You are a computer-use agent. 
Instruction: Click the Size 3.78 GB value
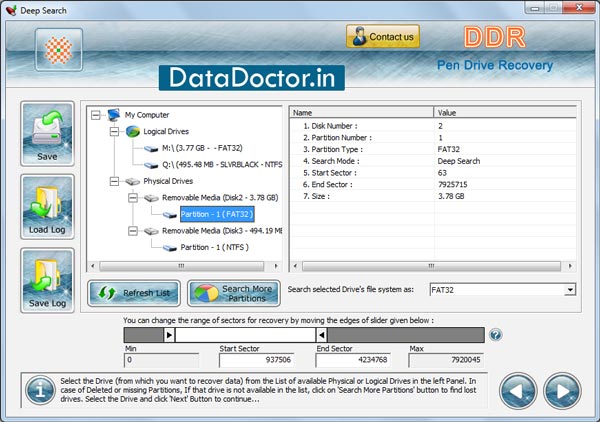[x=451, y=196]
